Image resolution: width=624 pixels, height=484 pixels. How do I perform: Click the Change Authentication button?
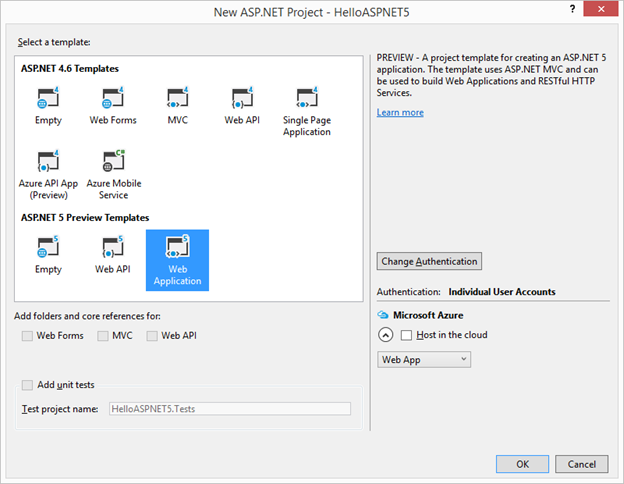(x=429, y=261)
